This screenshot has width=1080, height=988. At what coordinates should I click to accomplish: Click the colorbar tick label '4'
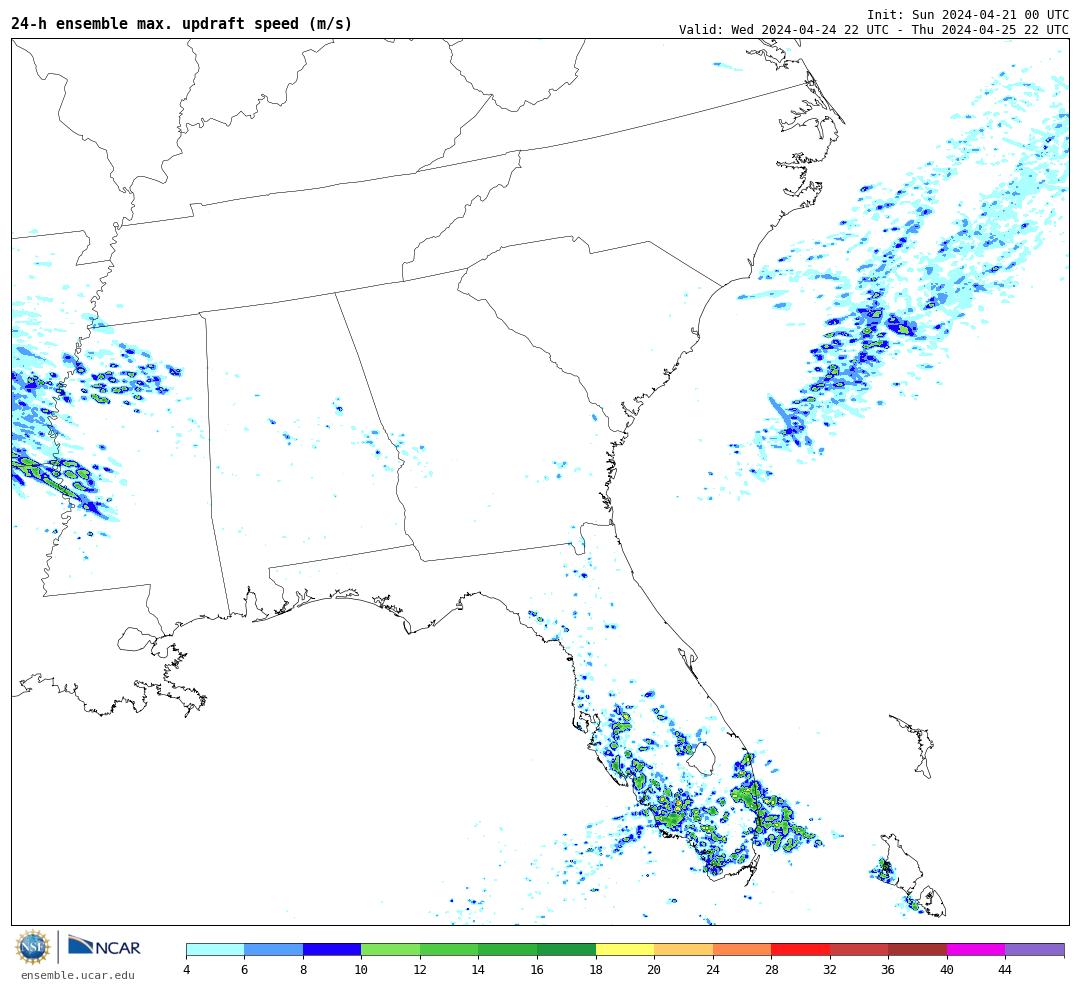tap(187, 970)
